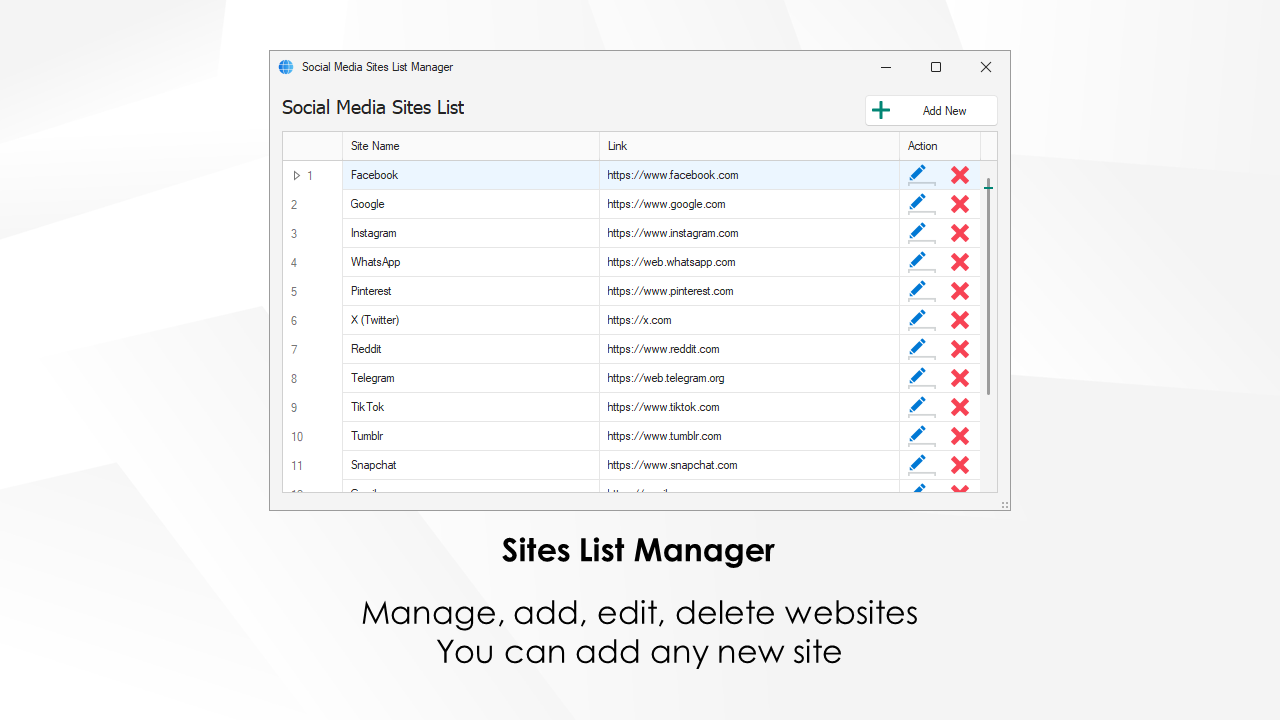This screenshot has width=1280, height=720.
Task: Click the Add New button
Action: [931, 111]
